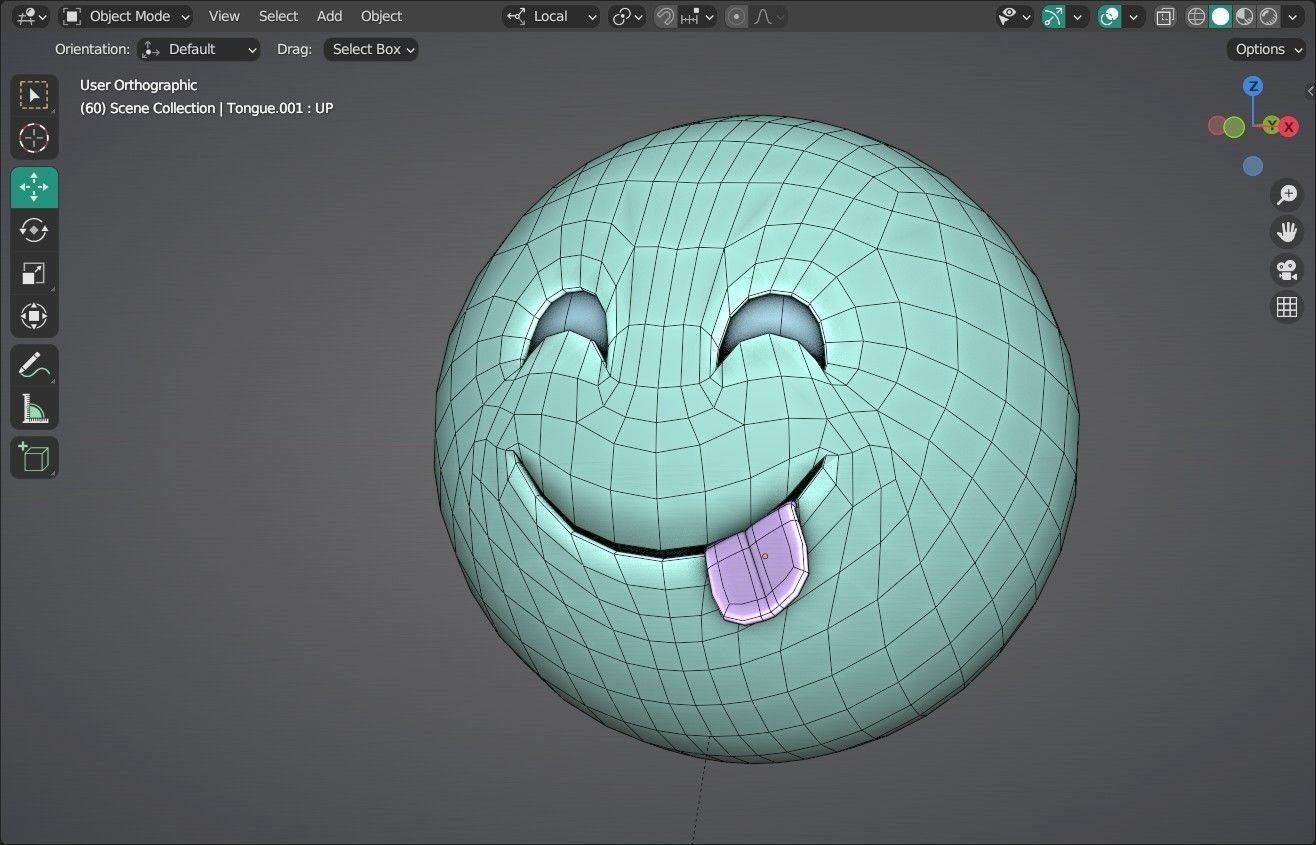This screenshot has width=1316, height=845.
Task: Toggle the snapping magnet
Action: click(x=665, y=16)
